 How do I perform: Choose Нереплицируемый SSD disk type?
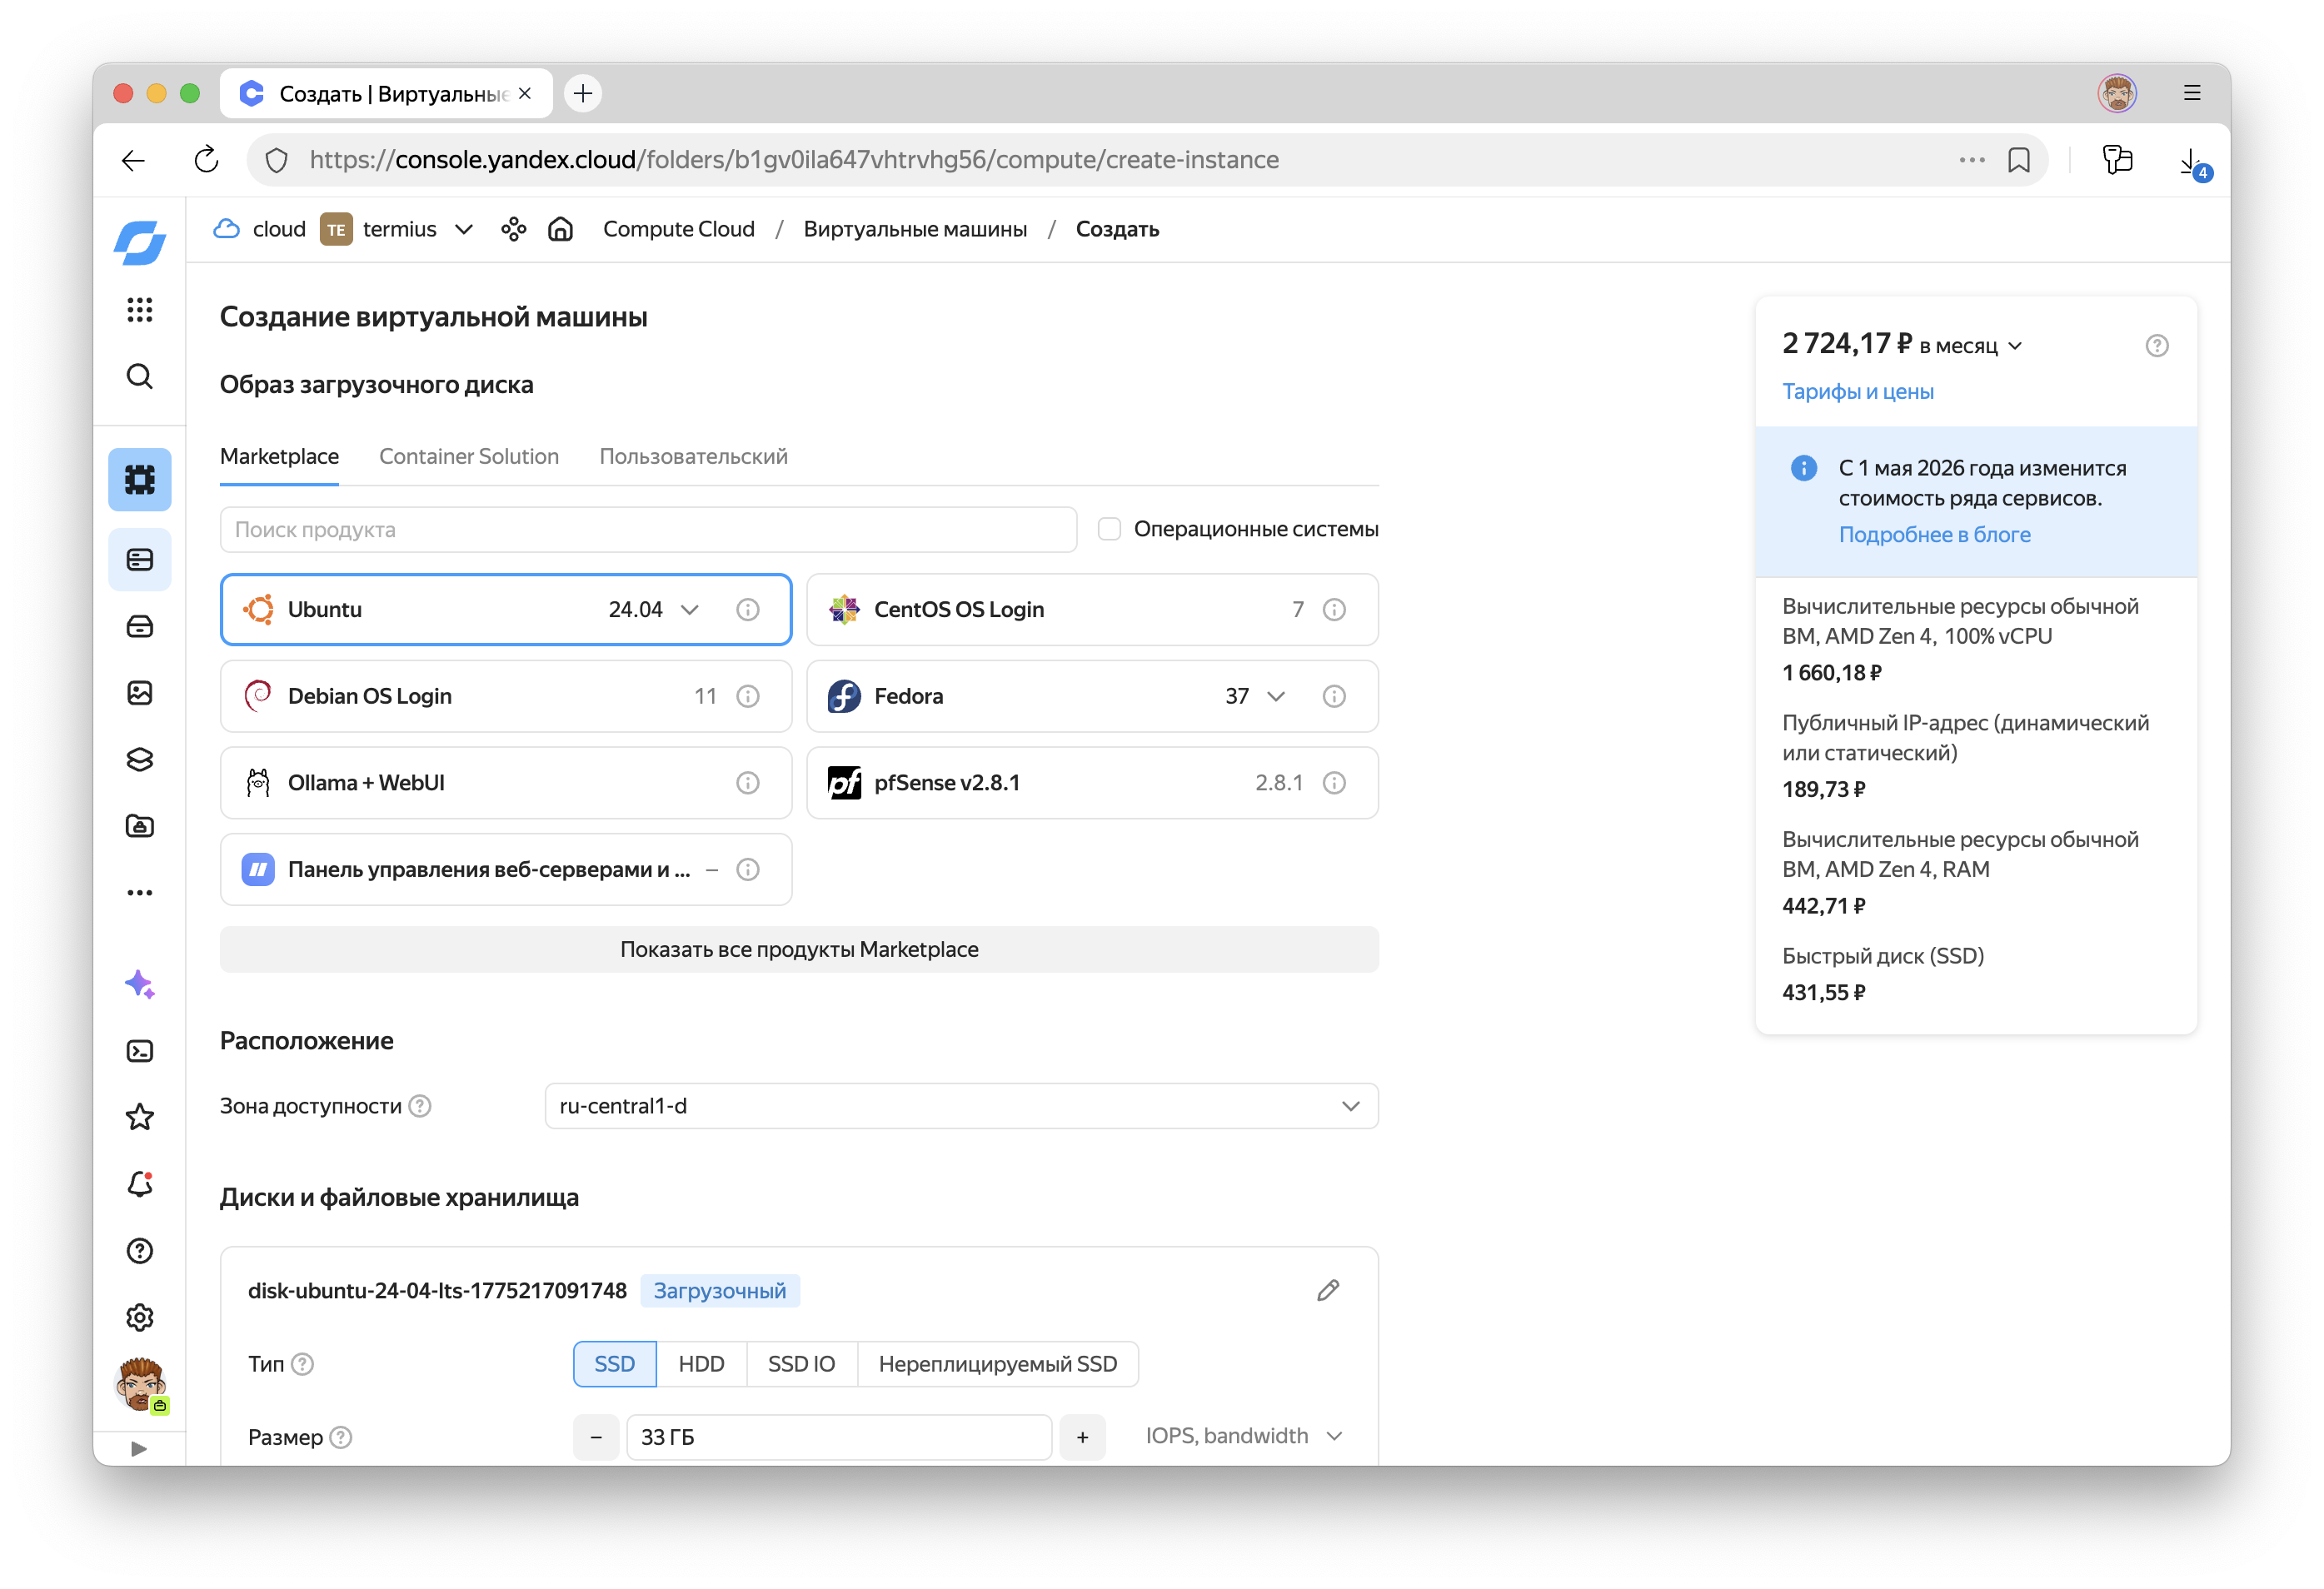pyautogui.click(x=997, y=1364)
